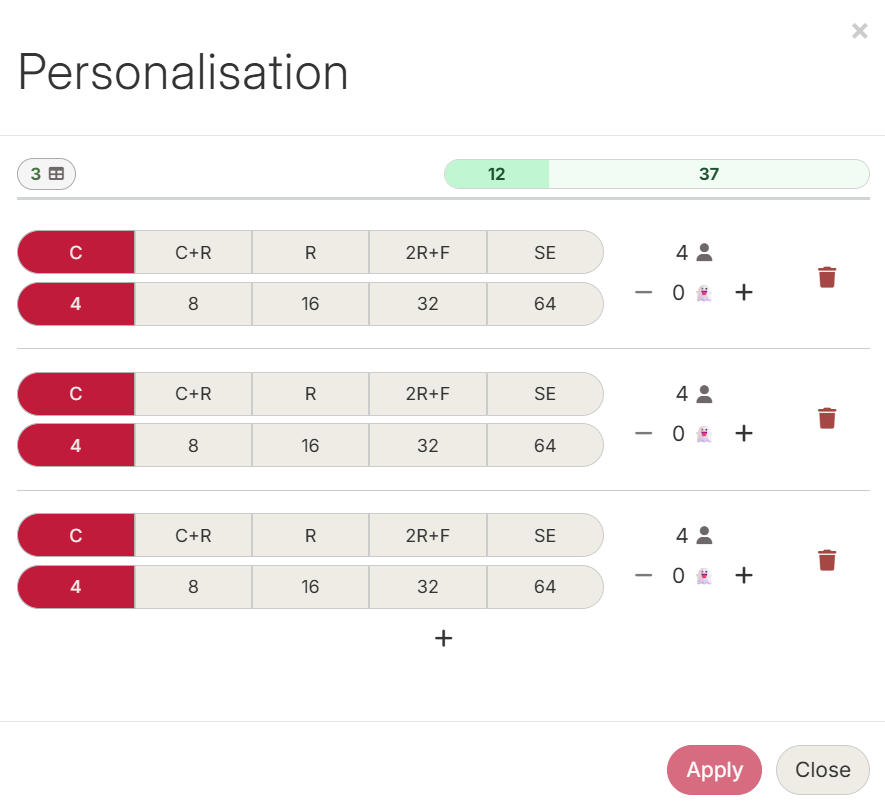Click the Close button
Image resolution: width=885 pixels, height=811 pixels.
[x=822, y=770]
